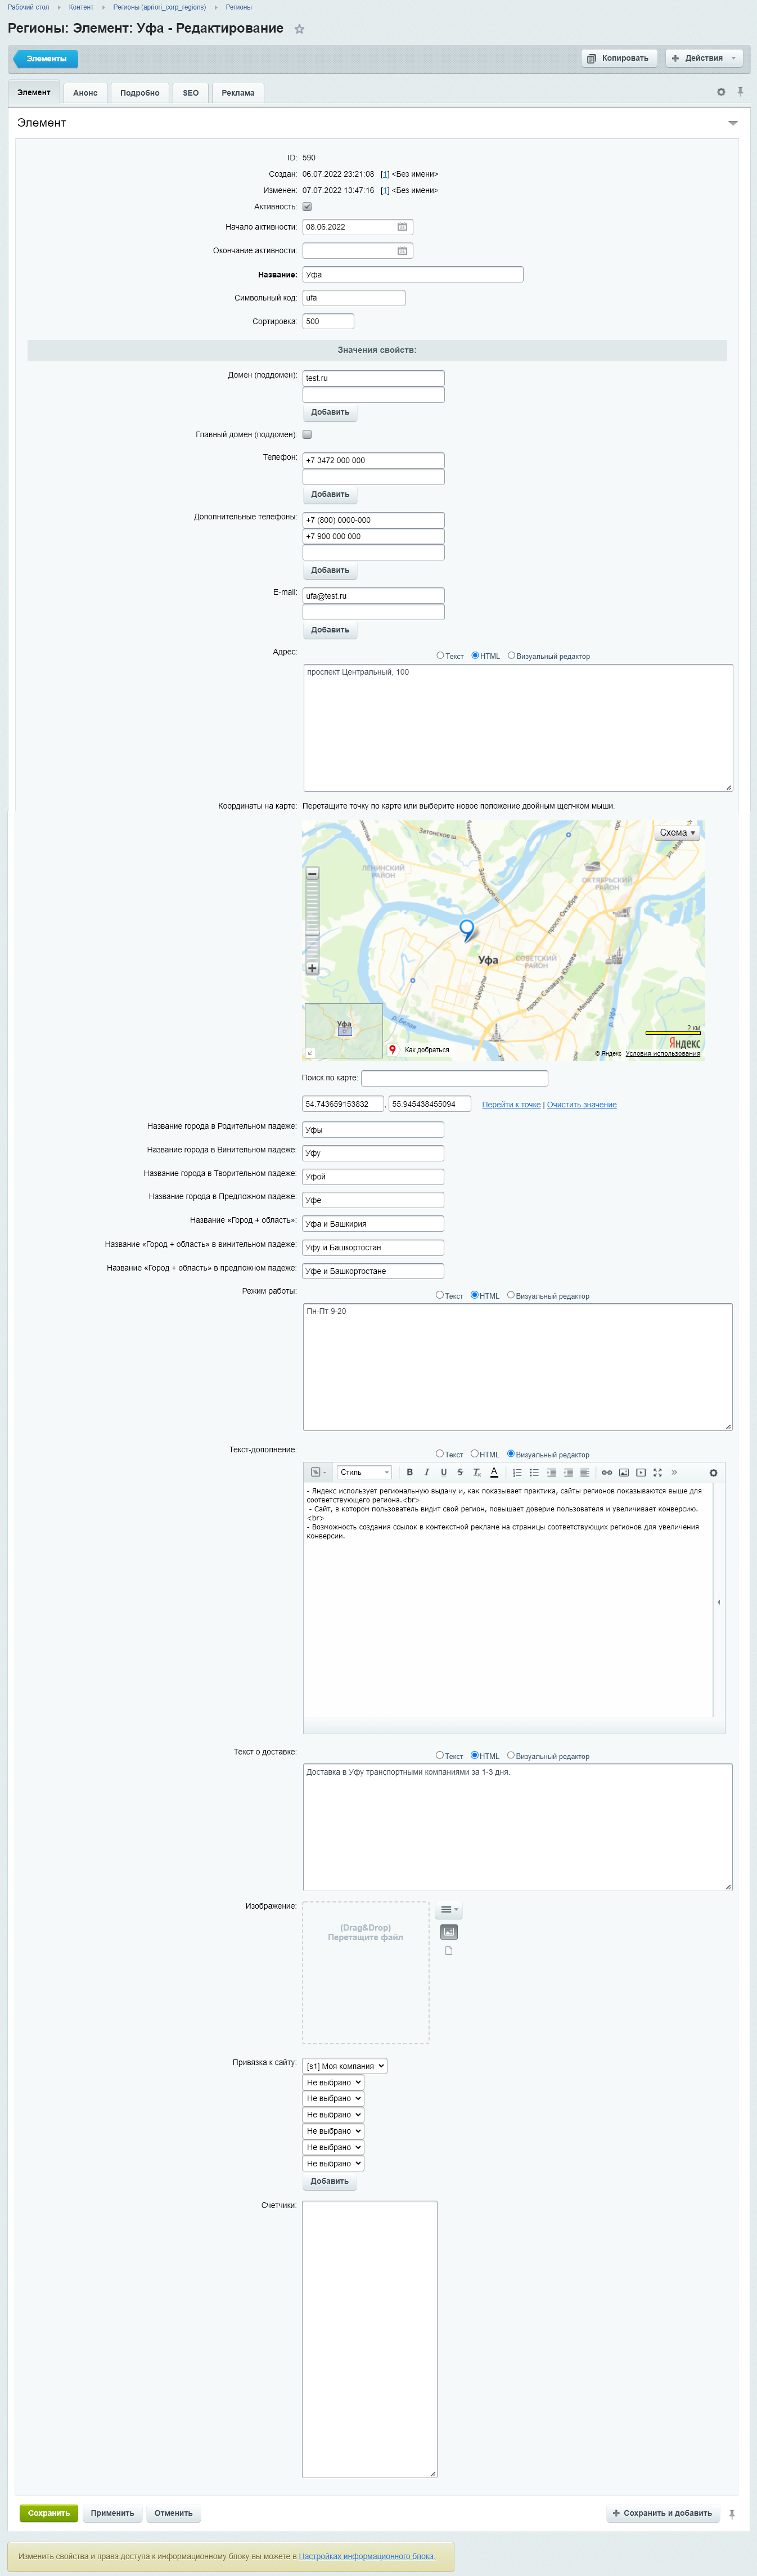Select Визуальный редактор for the Адрес field
The height and width of the screenshot is (2576, 757).
511,656
